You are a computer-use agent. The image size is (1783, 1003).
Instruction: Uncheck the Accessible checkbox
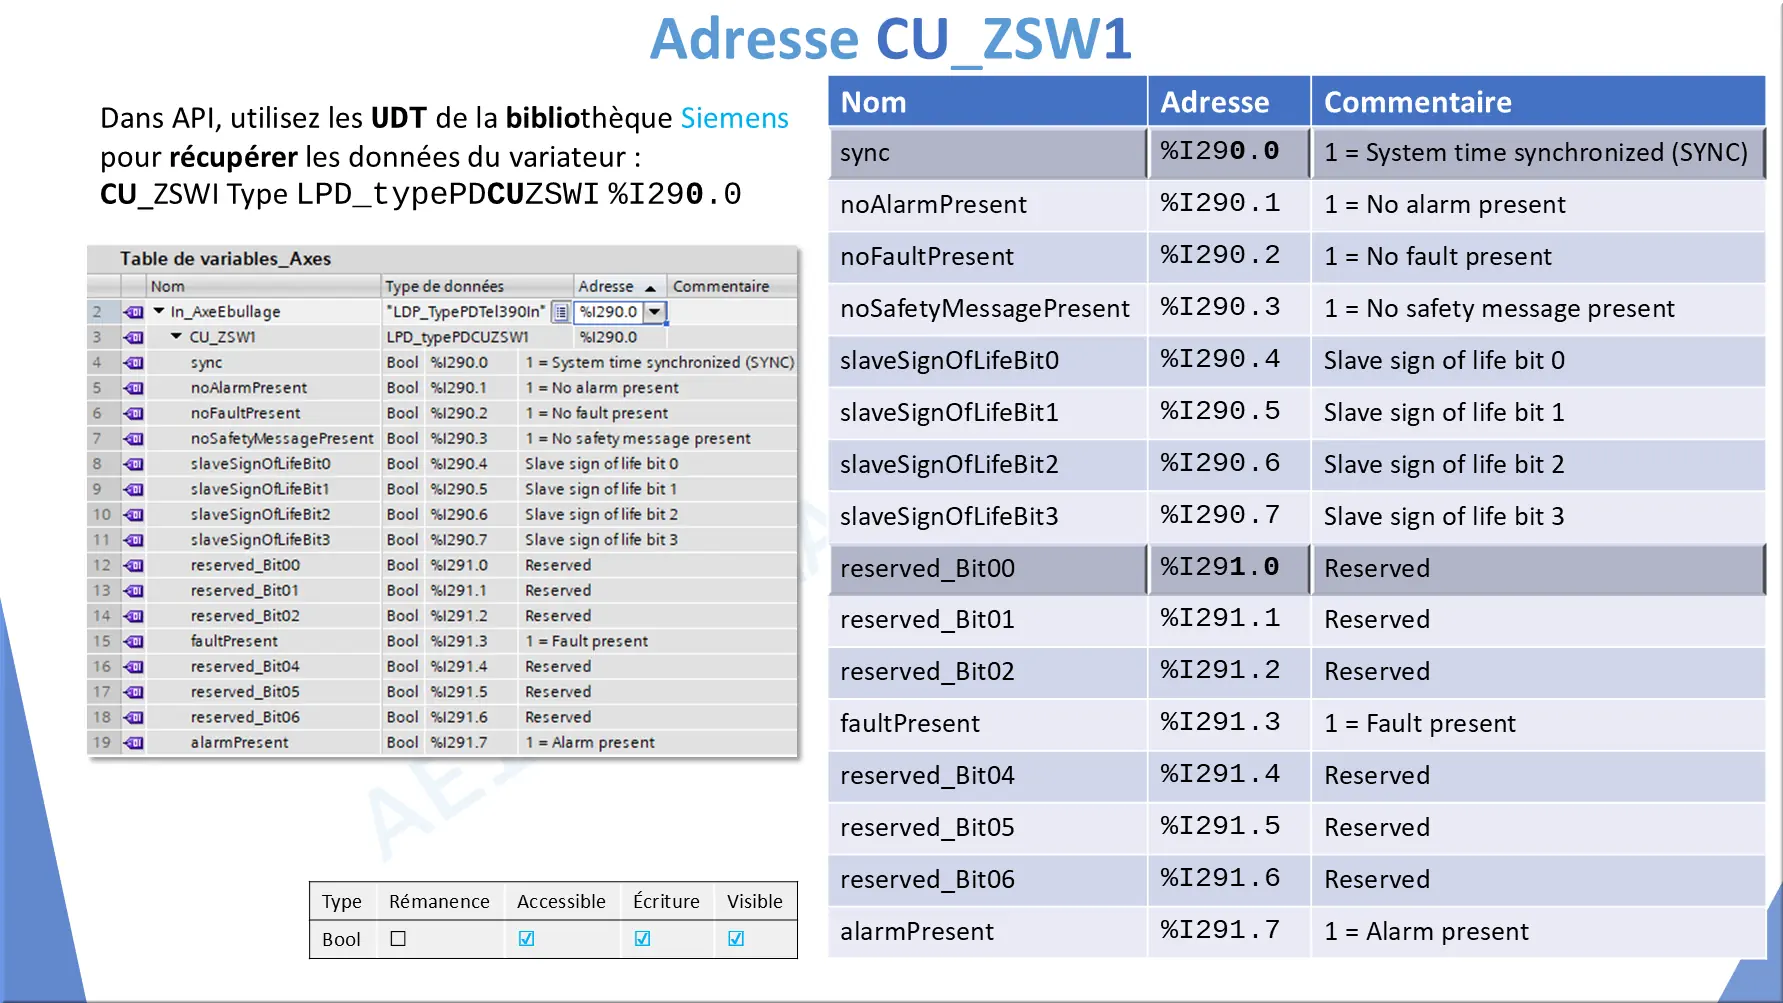tap(526, 939)
